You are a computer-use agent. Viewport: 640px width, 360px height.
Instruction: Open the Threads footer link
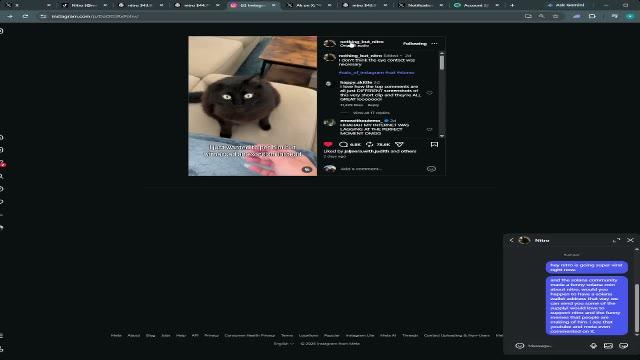[410, 336]
